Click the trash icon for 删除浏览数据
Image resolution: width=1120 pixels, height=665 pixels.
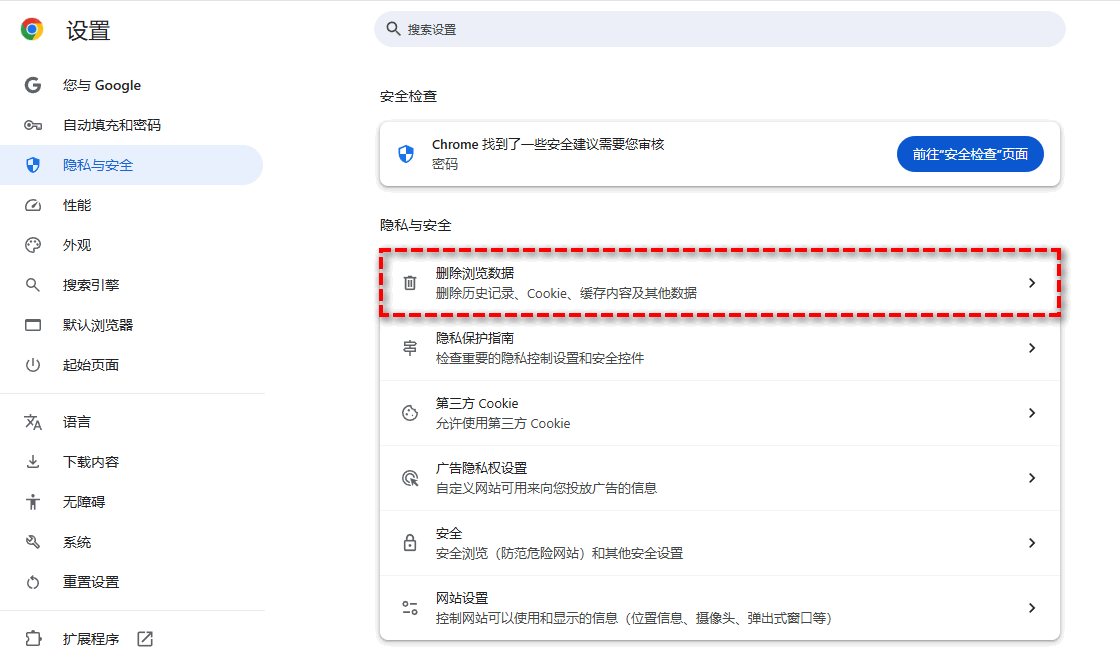pyautogui.click(x=409, y=283)
